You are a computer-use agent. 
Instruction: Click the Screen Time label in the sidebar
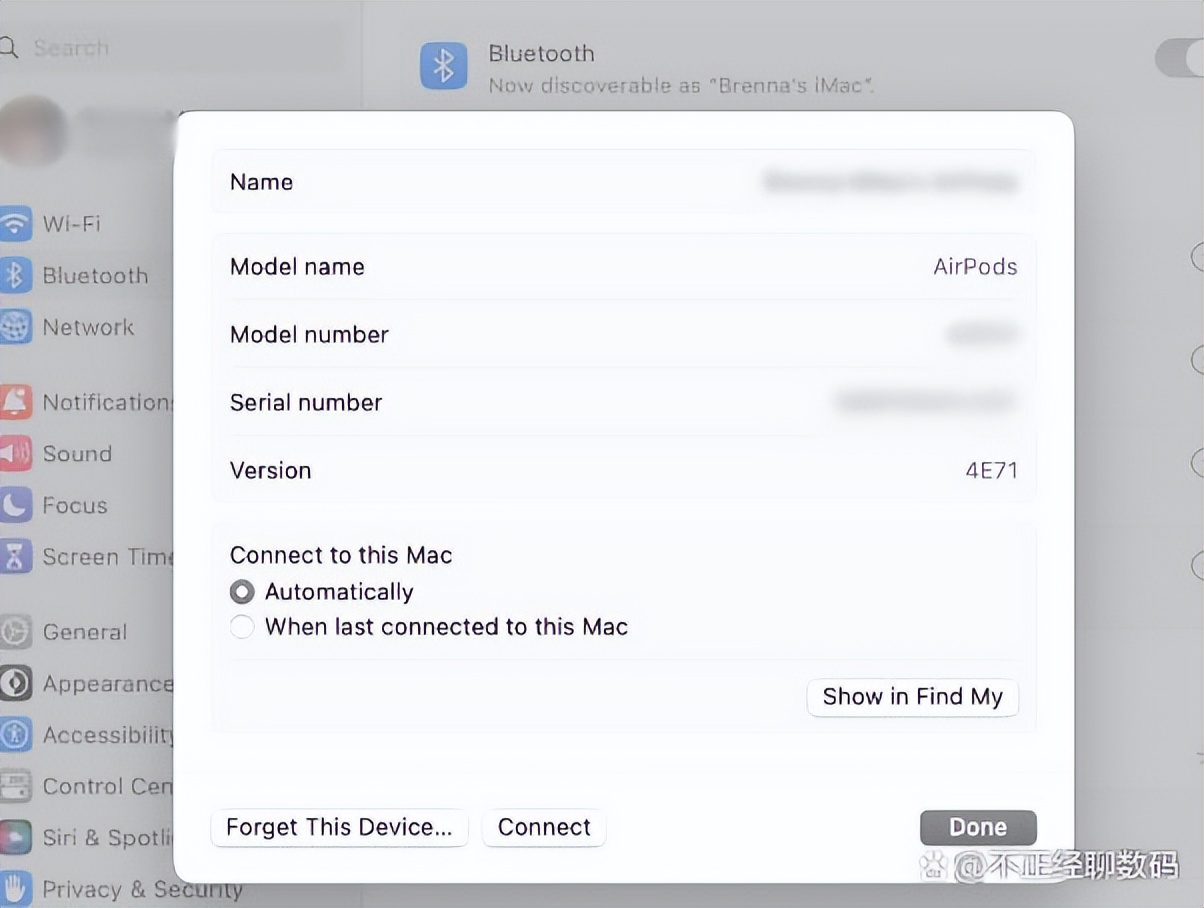108,557
